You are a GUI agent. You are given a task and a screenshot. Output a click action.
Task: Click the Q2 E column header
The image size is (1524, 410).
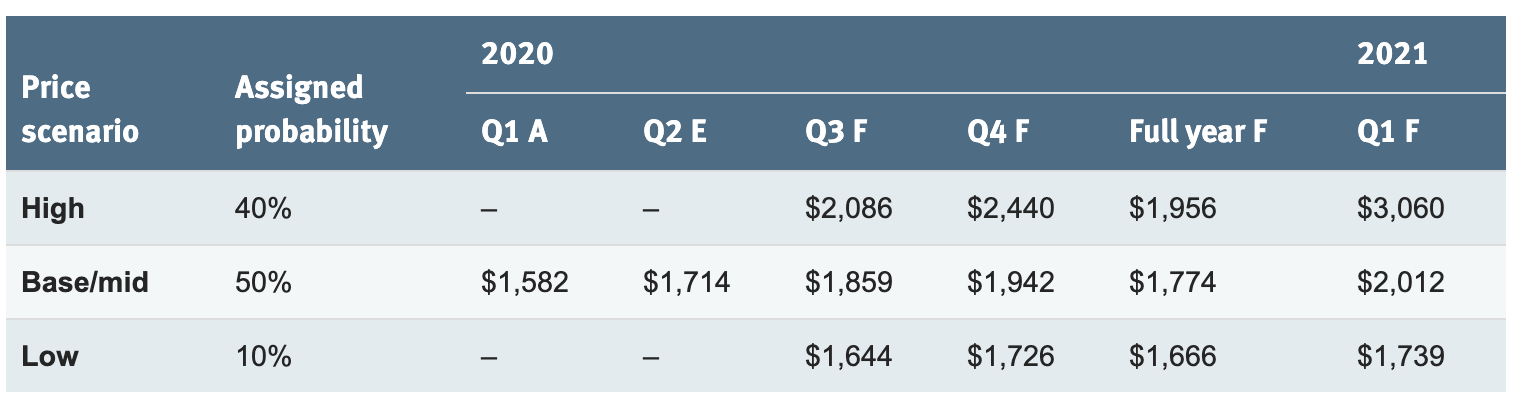(x=676, y=132)
